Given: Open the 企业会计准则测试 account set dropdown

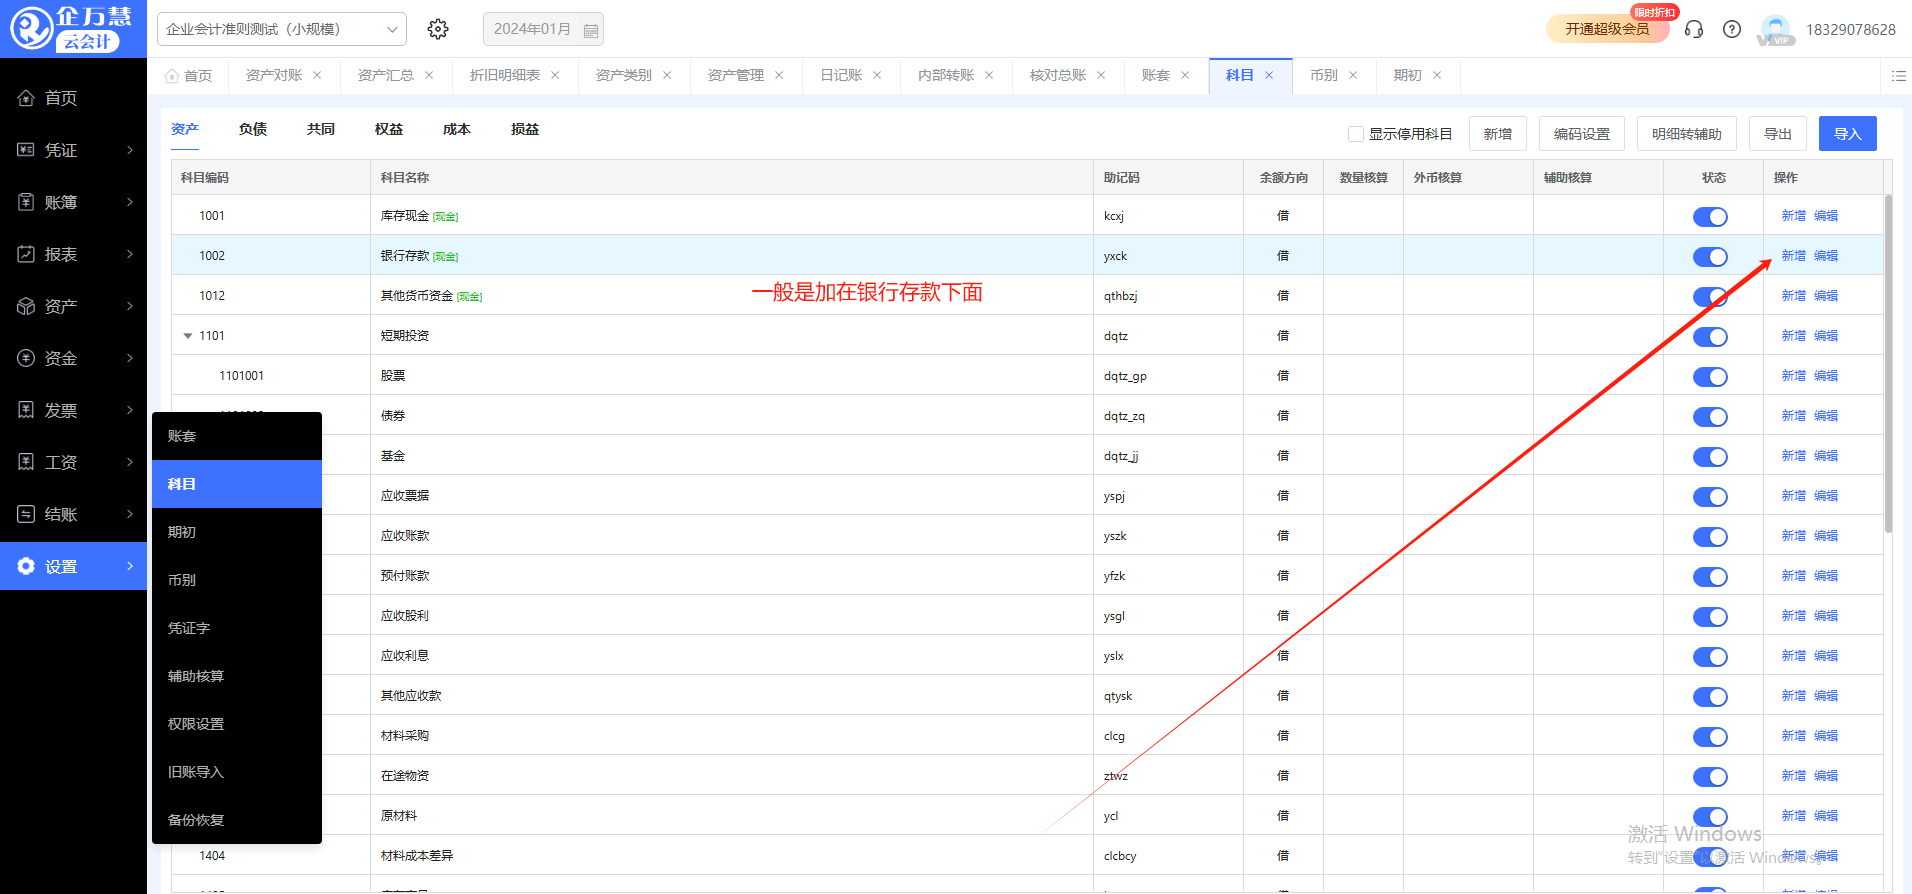Looking at the screenshot, I should point(282,29).
